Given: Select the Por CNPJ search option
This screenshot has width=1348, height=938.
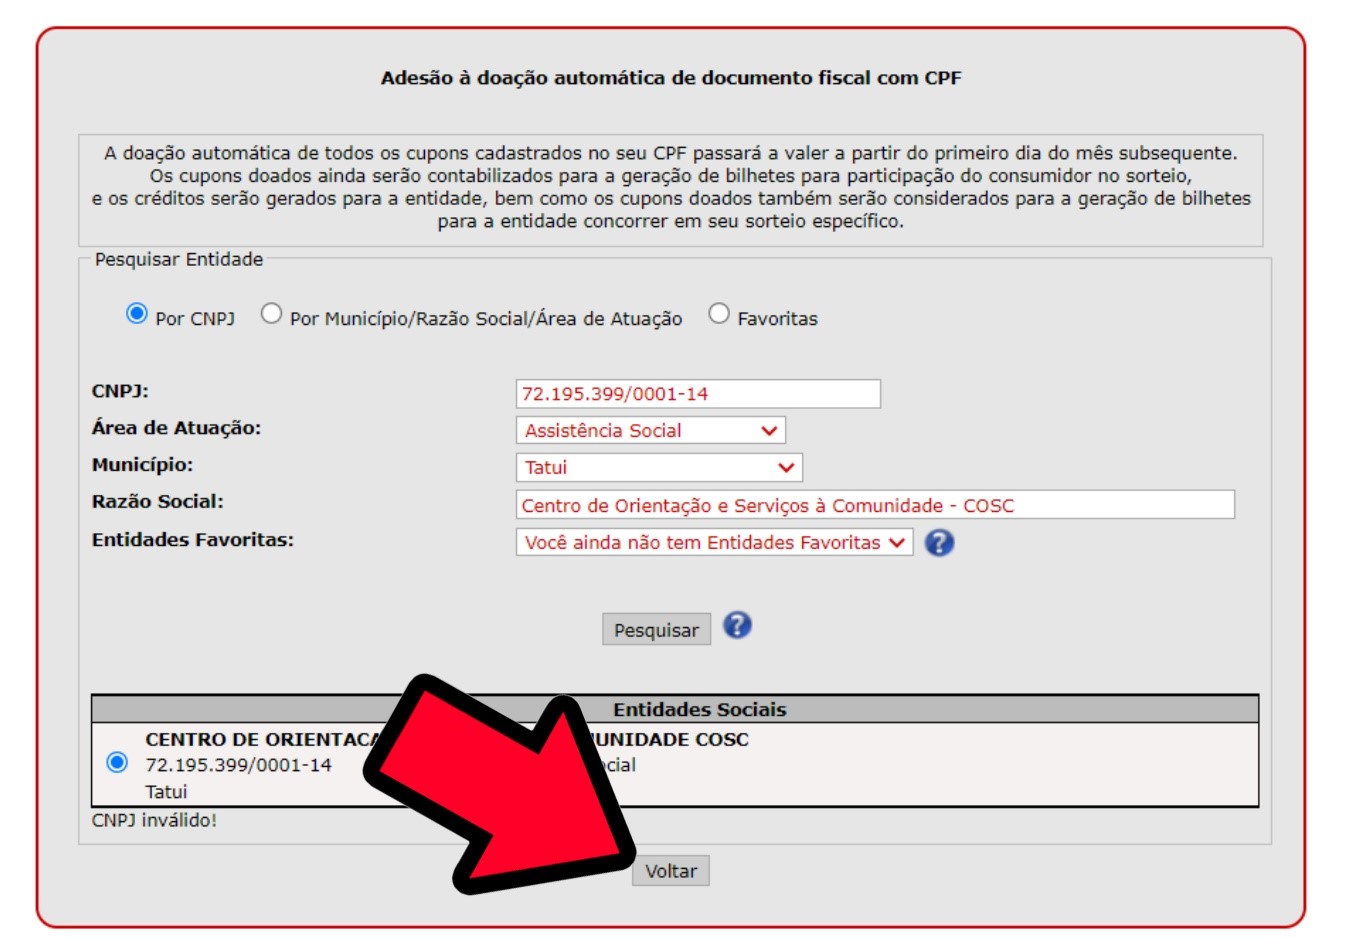Looking at the screenshot, I should 137,314.
